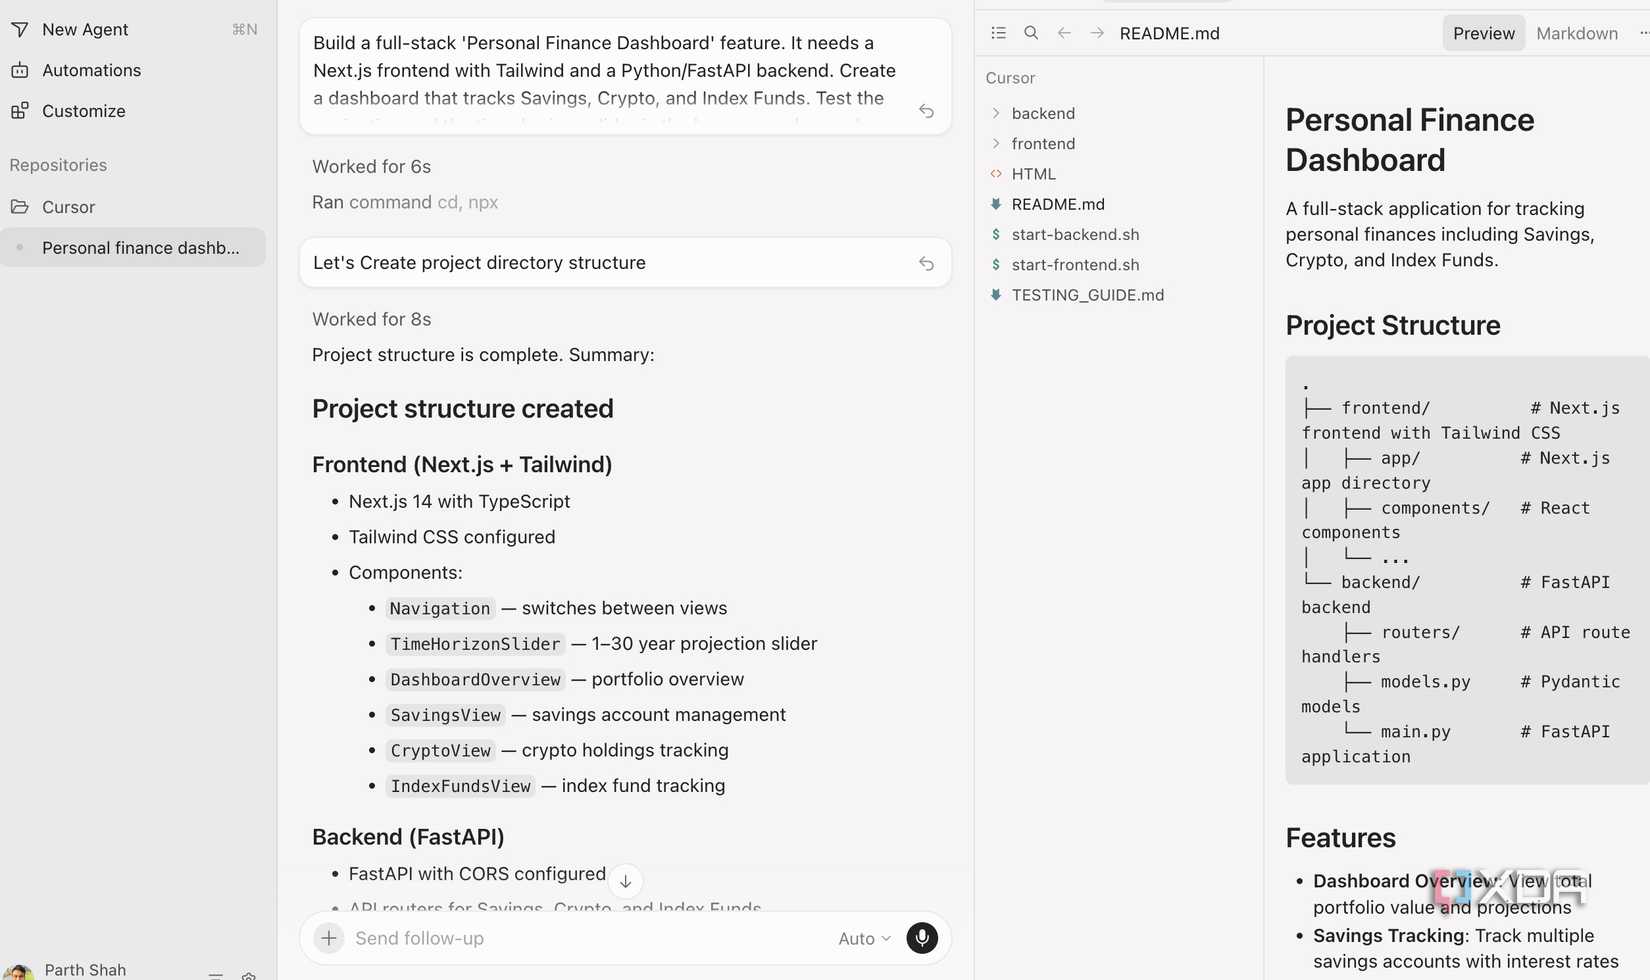Revert the 'Let's Create project directory structure' message
Screen dimensions: 1650x980
[927, 263]
